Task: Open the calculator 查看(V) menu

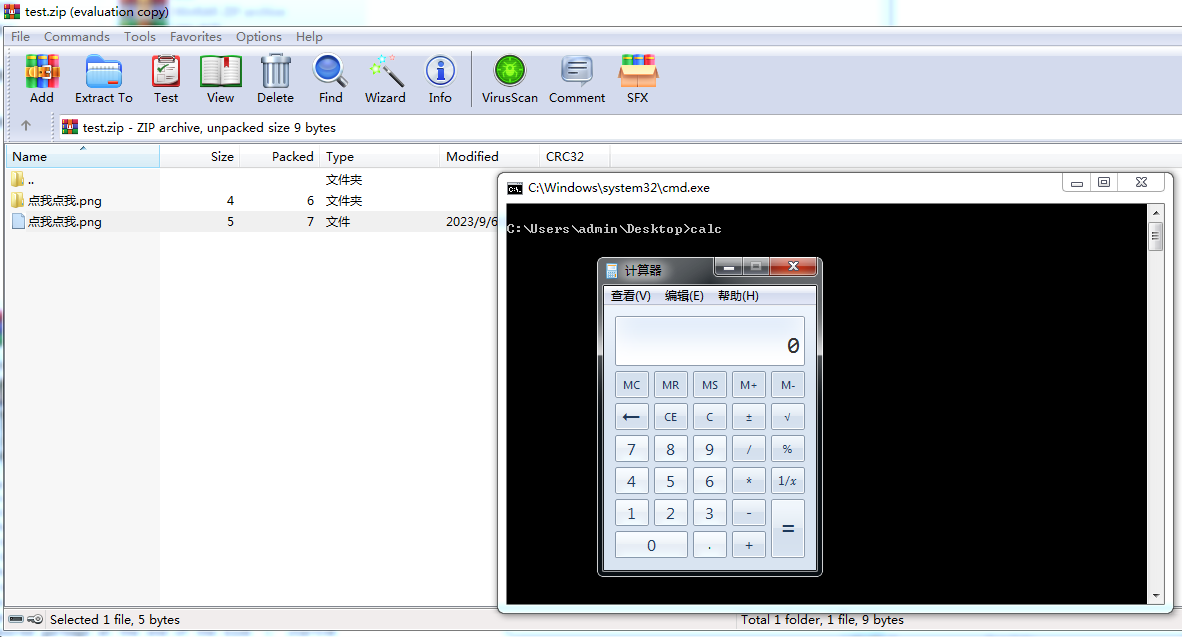Action: click(630, 296)
